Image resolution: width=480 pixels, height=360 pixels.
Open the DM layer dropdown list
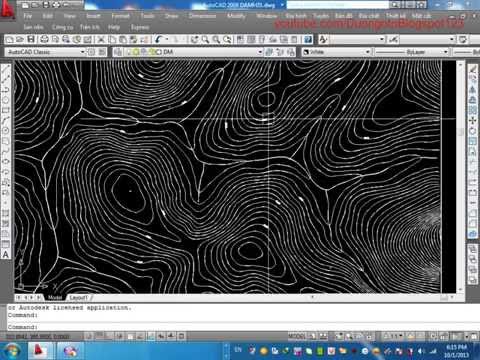pos(260,52)
